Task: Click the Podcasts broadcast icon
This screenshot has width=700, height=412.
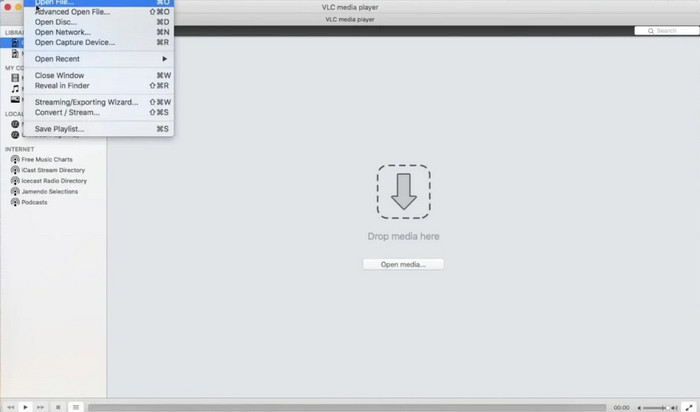Action: [x=15, y=202]
